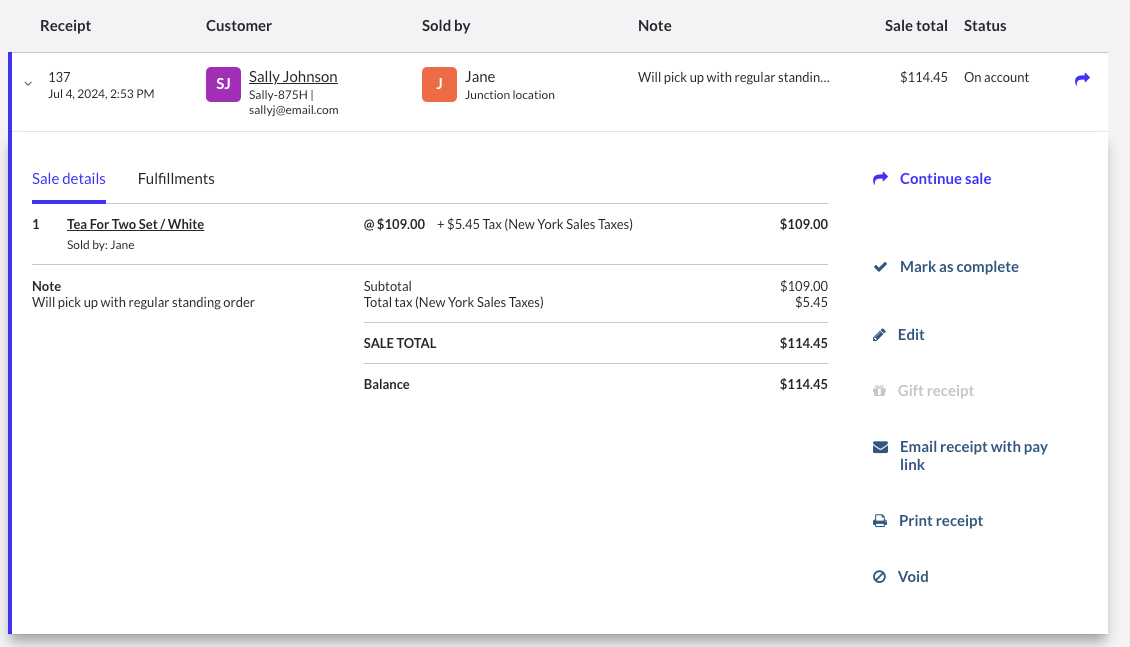
Task: Click Print receipt text
Action: tap(940, 521)
